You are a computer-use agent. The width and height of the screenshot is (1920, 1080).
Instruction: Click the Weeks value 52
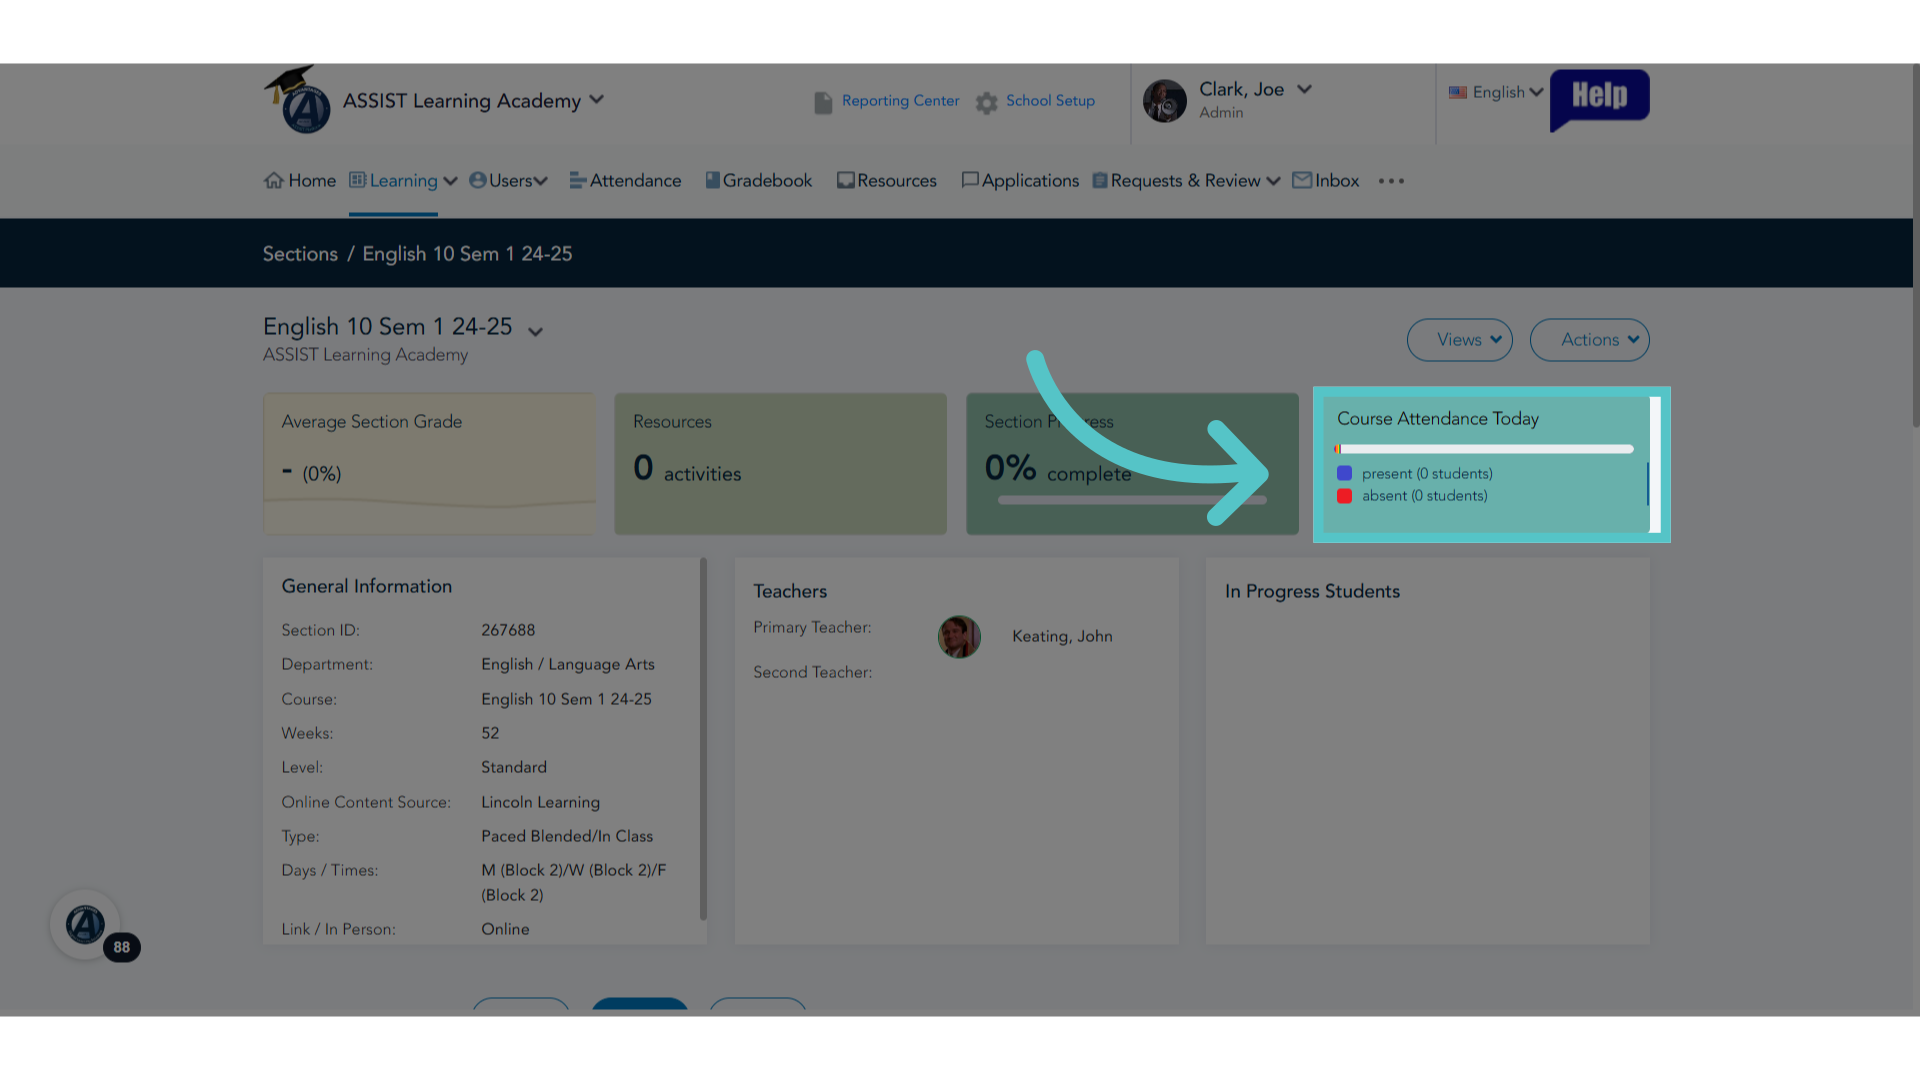pyautogui.click(x=490, y=733)
